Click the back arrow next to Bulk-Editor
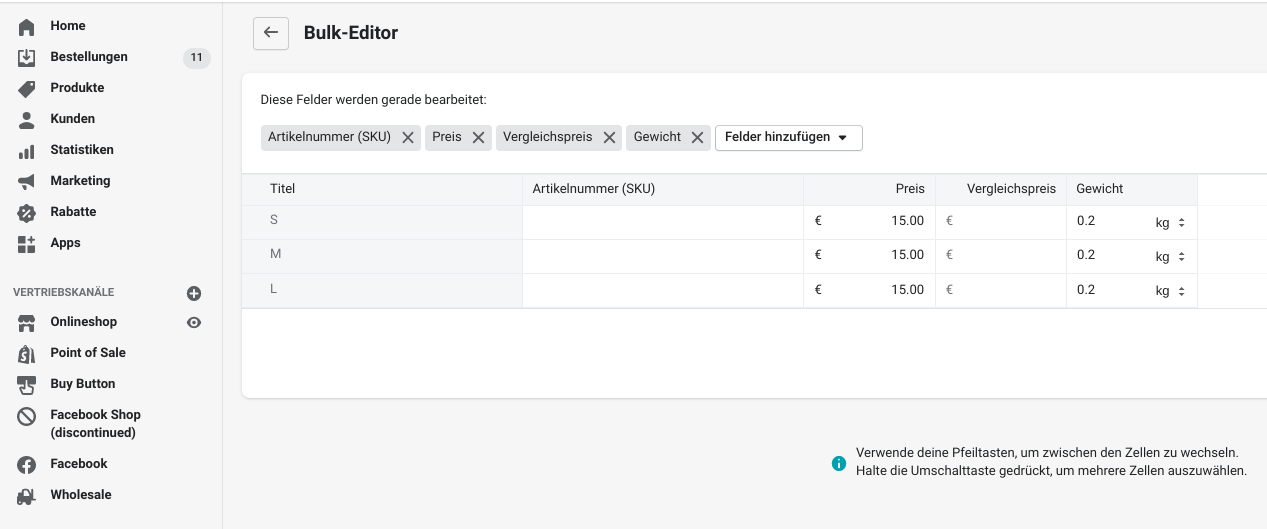 [x=270, y=33]
